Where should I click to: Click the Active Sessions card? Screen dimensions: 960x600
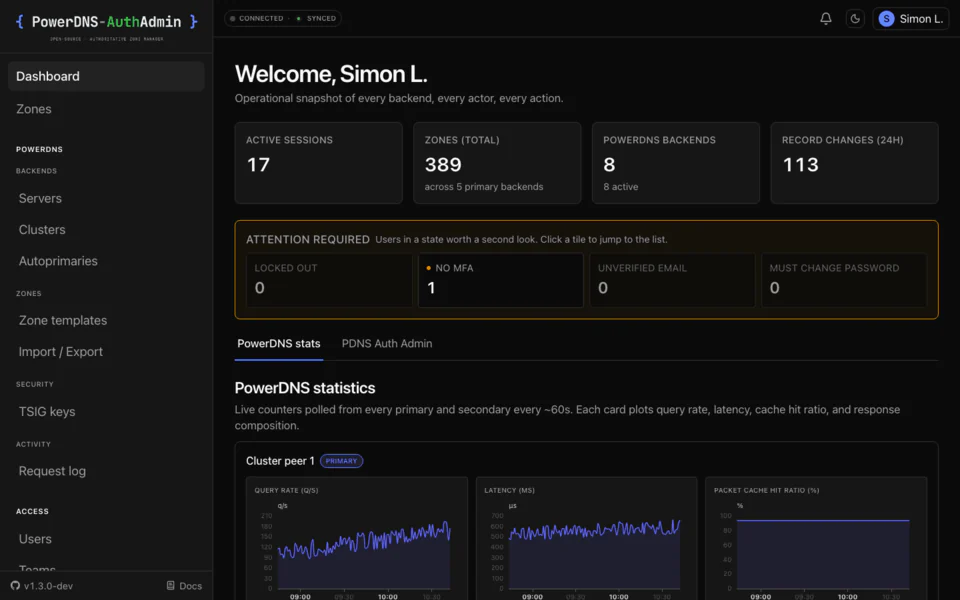(x=318, y=163)
